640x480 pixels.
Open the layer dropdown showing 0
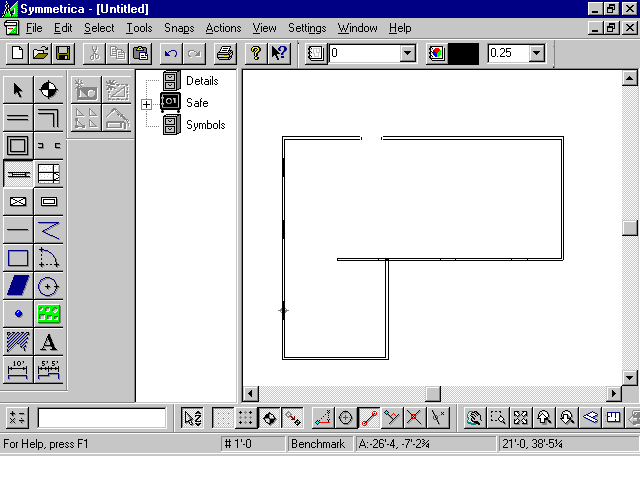coord(407,53)
